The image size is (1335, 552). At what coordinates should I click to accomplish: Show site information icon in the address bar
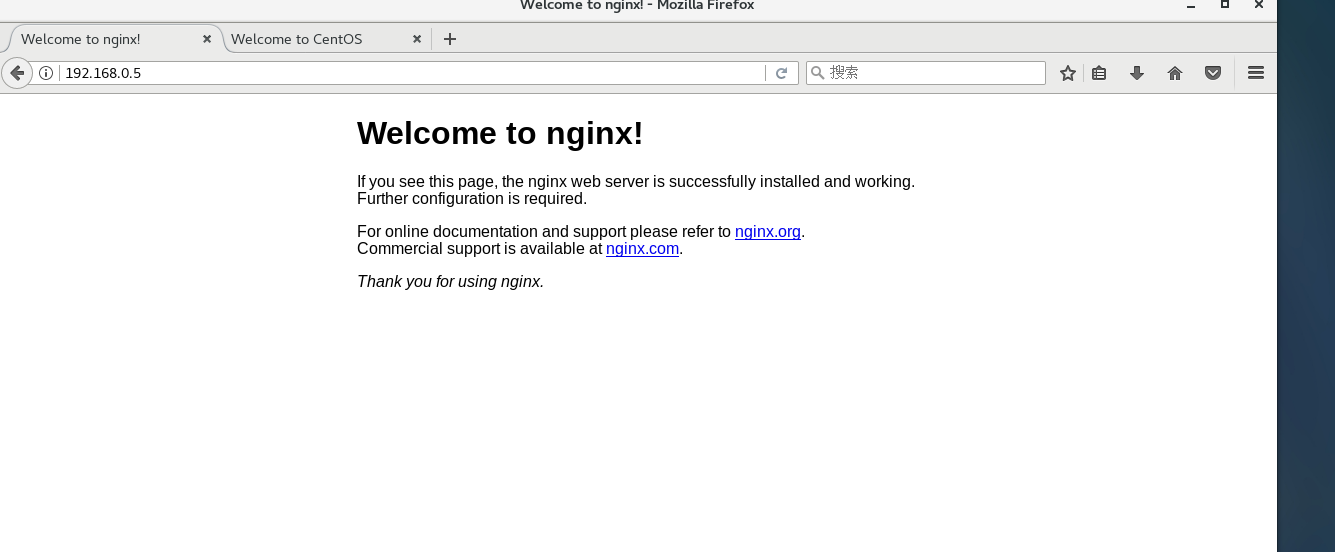(x=46, y=73)
